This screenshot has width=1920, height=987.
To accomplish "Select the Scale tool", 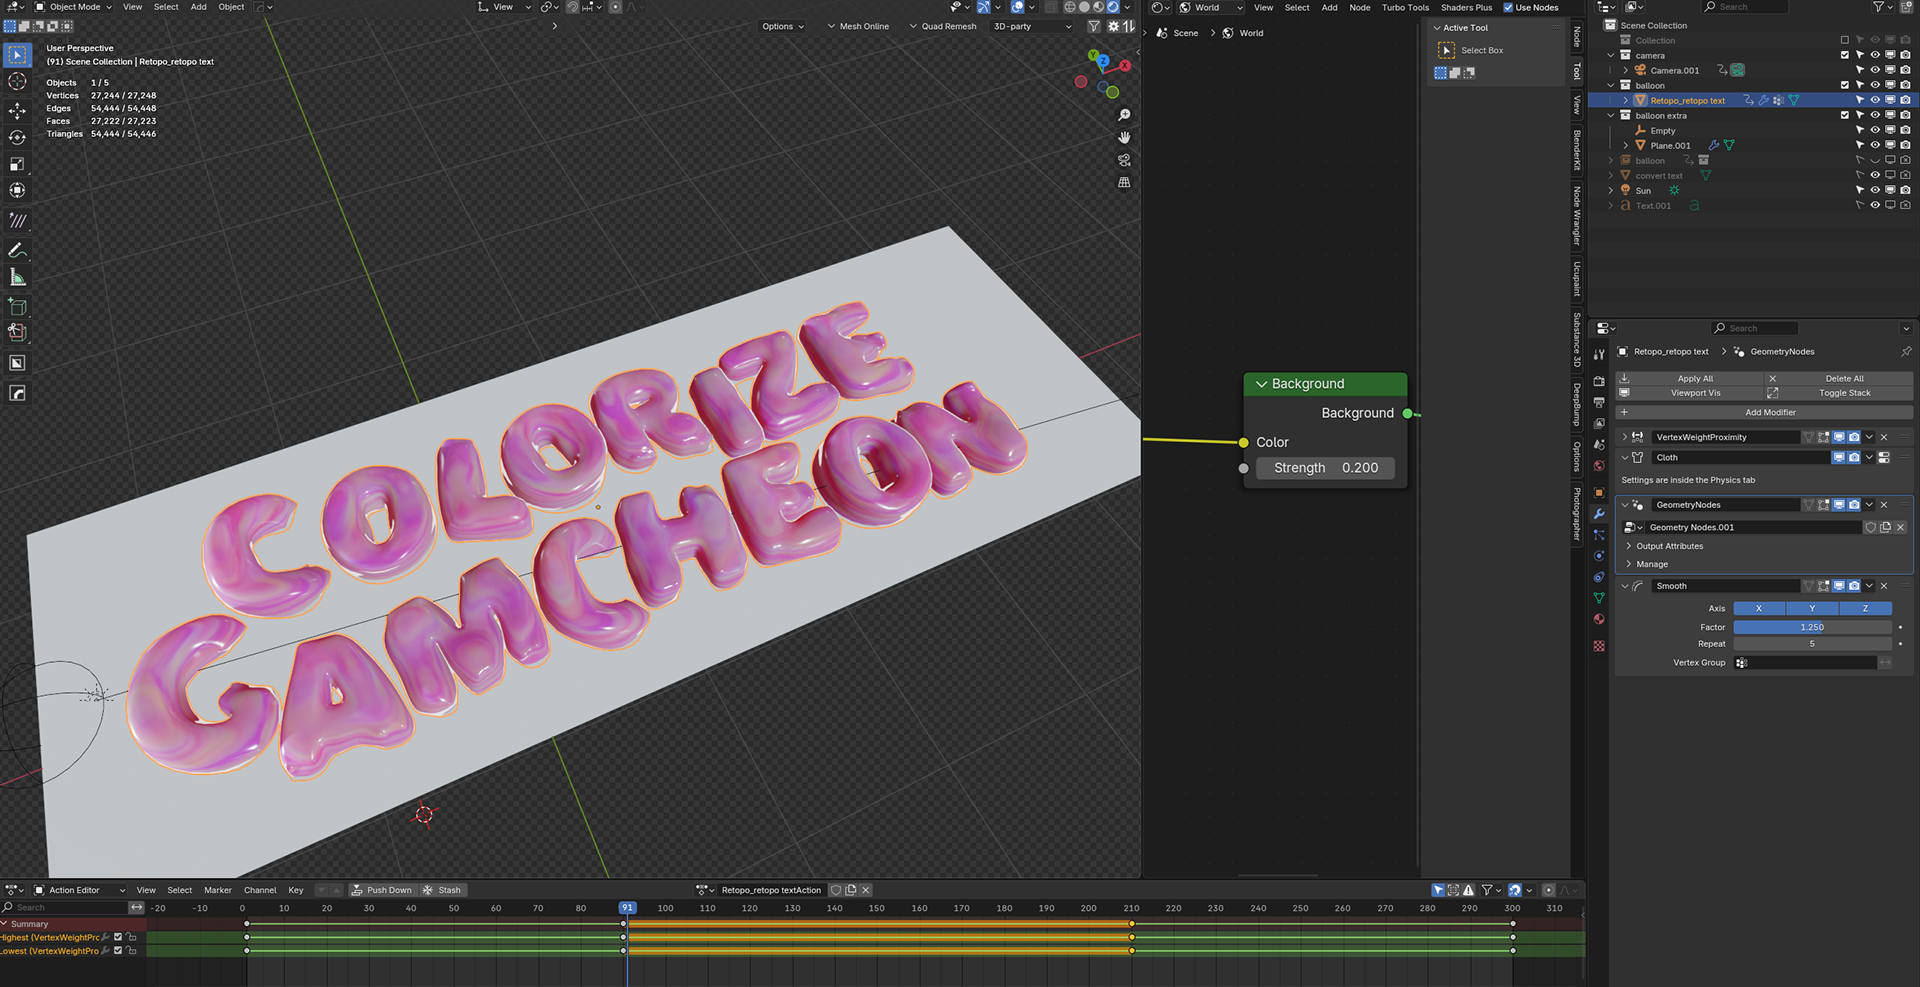I will click(17, 164).
